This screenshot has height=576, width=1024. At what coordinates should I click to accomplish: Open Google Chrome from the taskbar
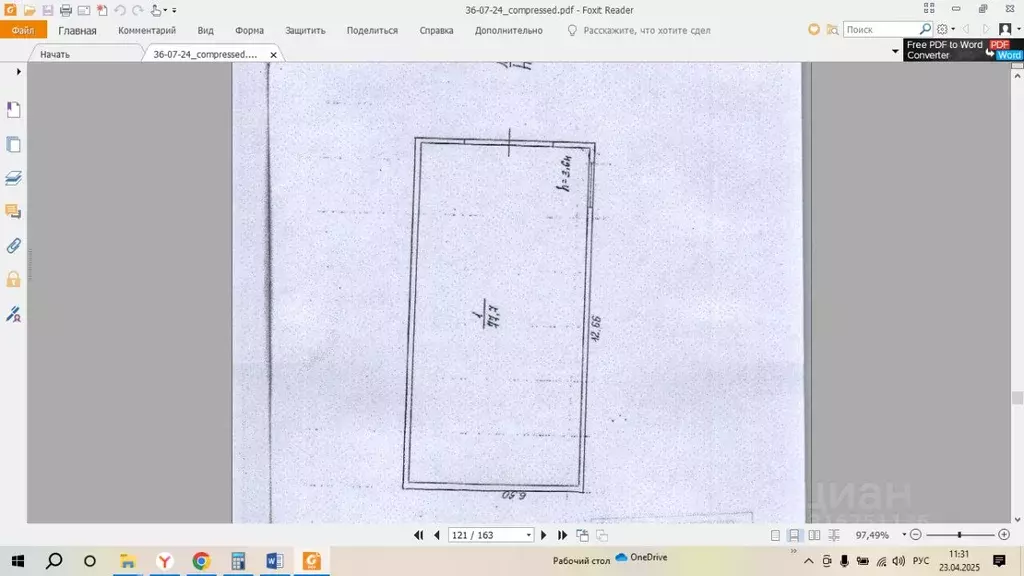pos(201,561)
